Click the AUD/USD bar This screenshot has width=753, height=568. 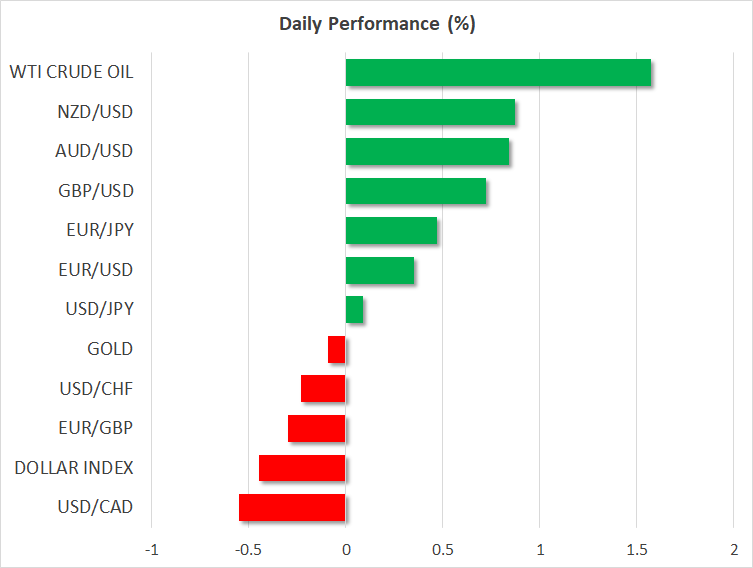[x=427, y=152]
